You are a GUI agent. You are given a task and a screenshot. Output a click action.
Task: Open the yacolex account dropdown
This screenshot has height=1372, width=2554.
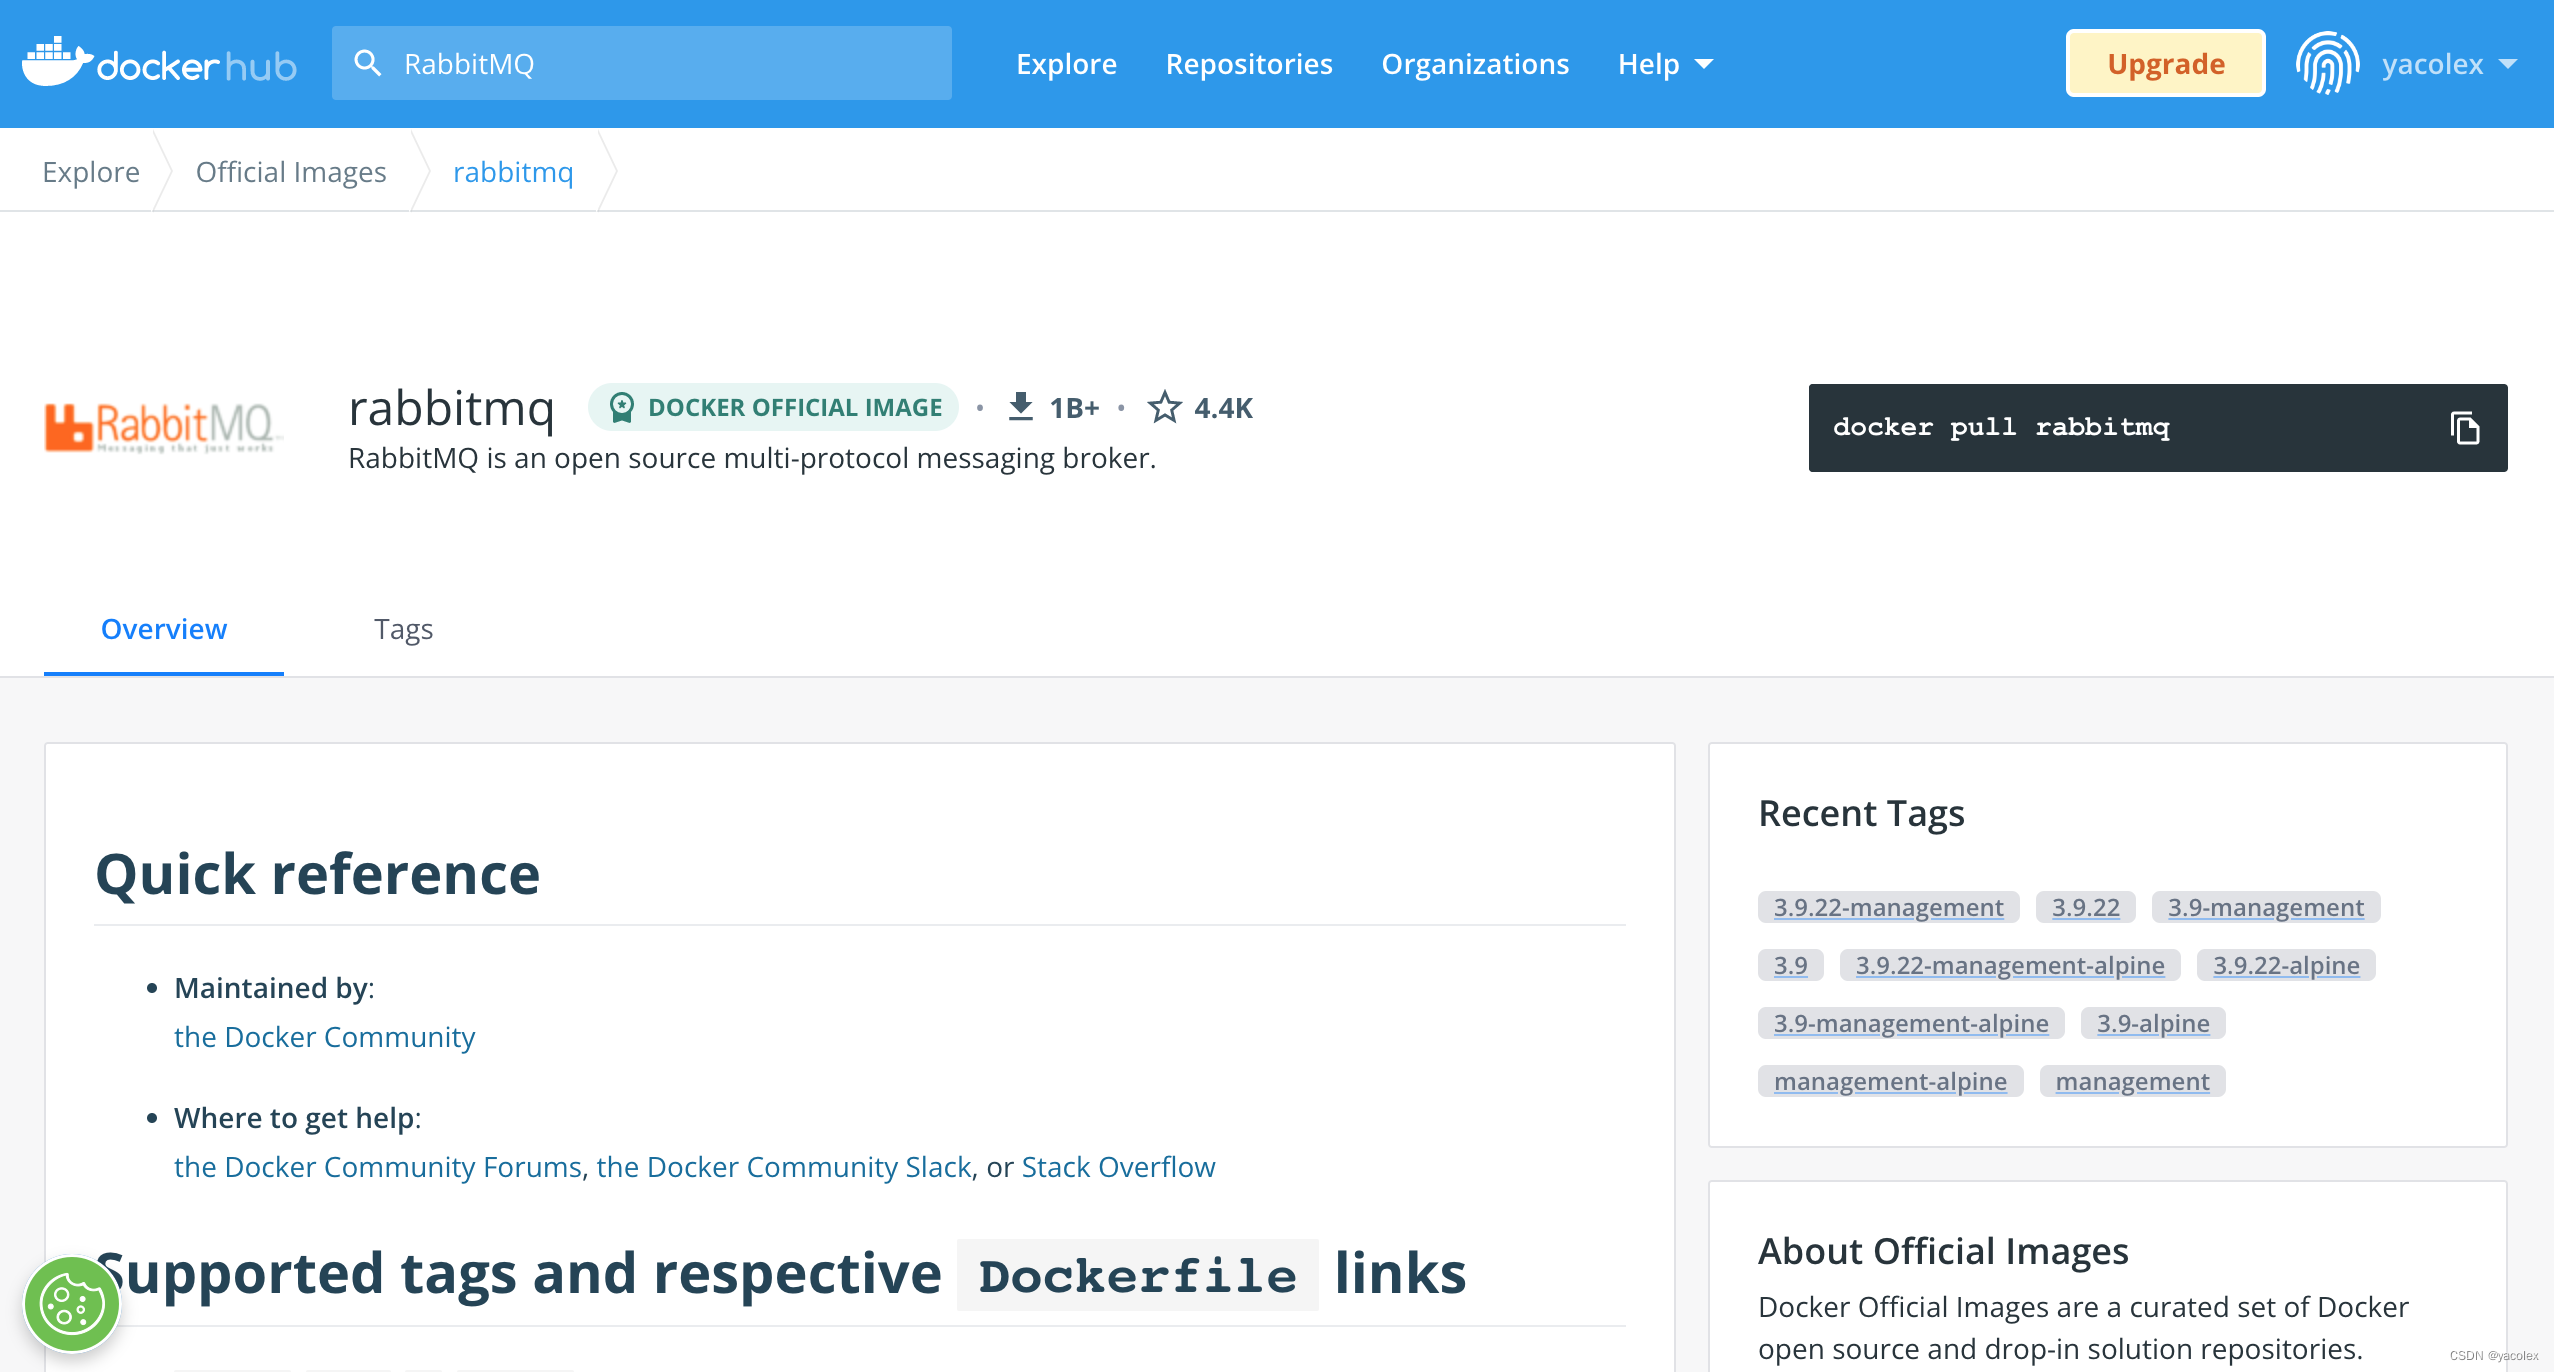tap(2449, 64)
